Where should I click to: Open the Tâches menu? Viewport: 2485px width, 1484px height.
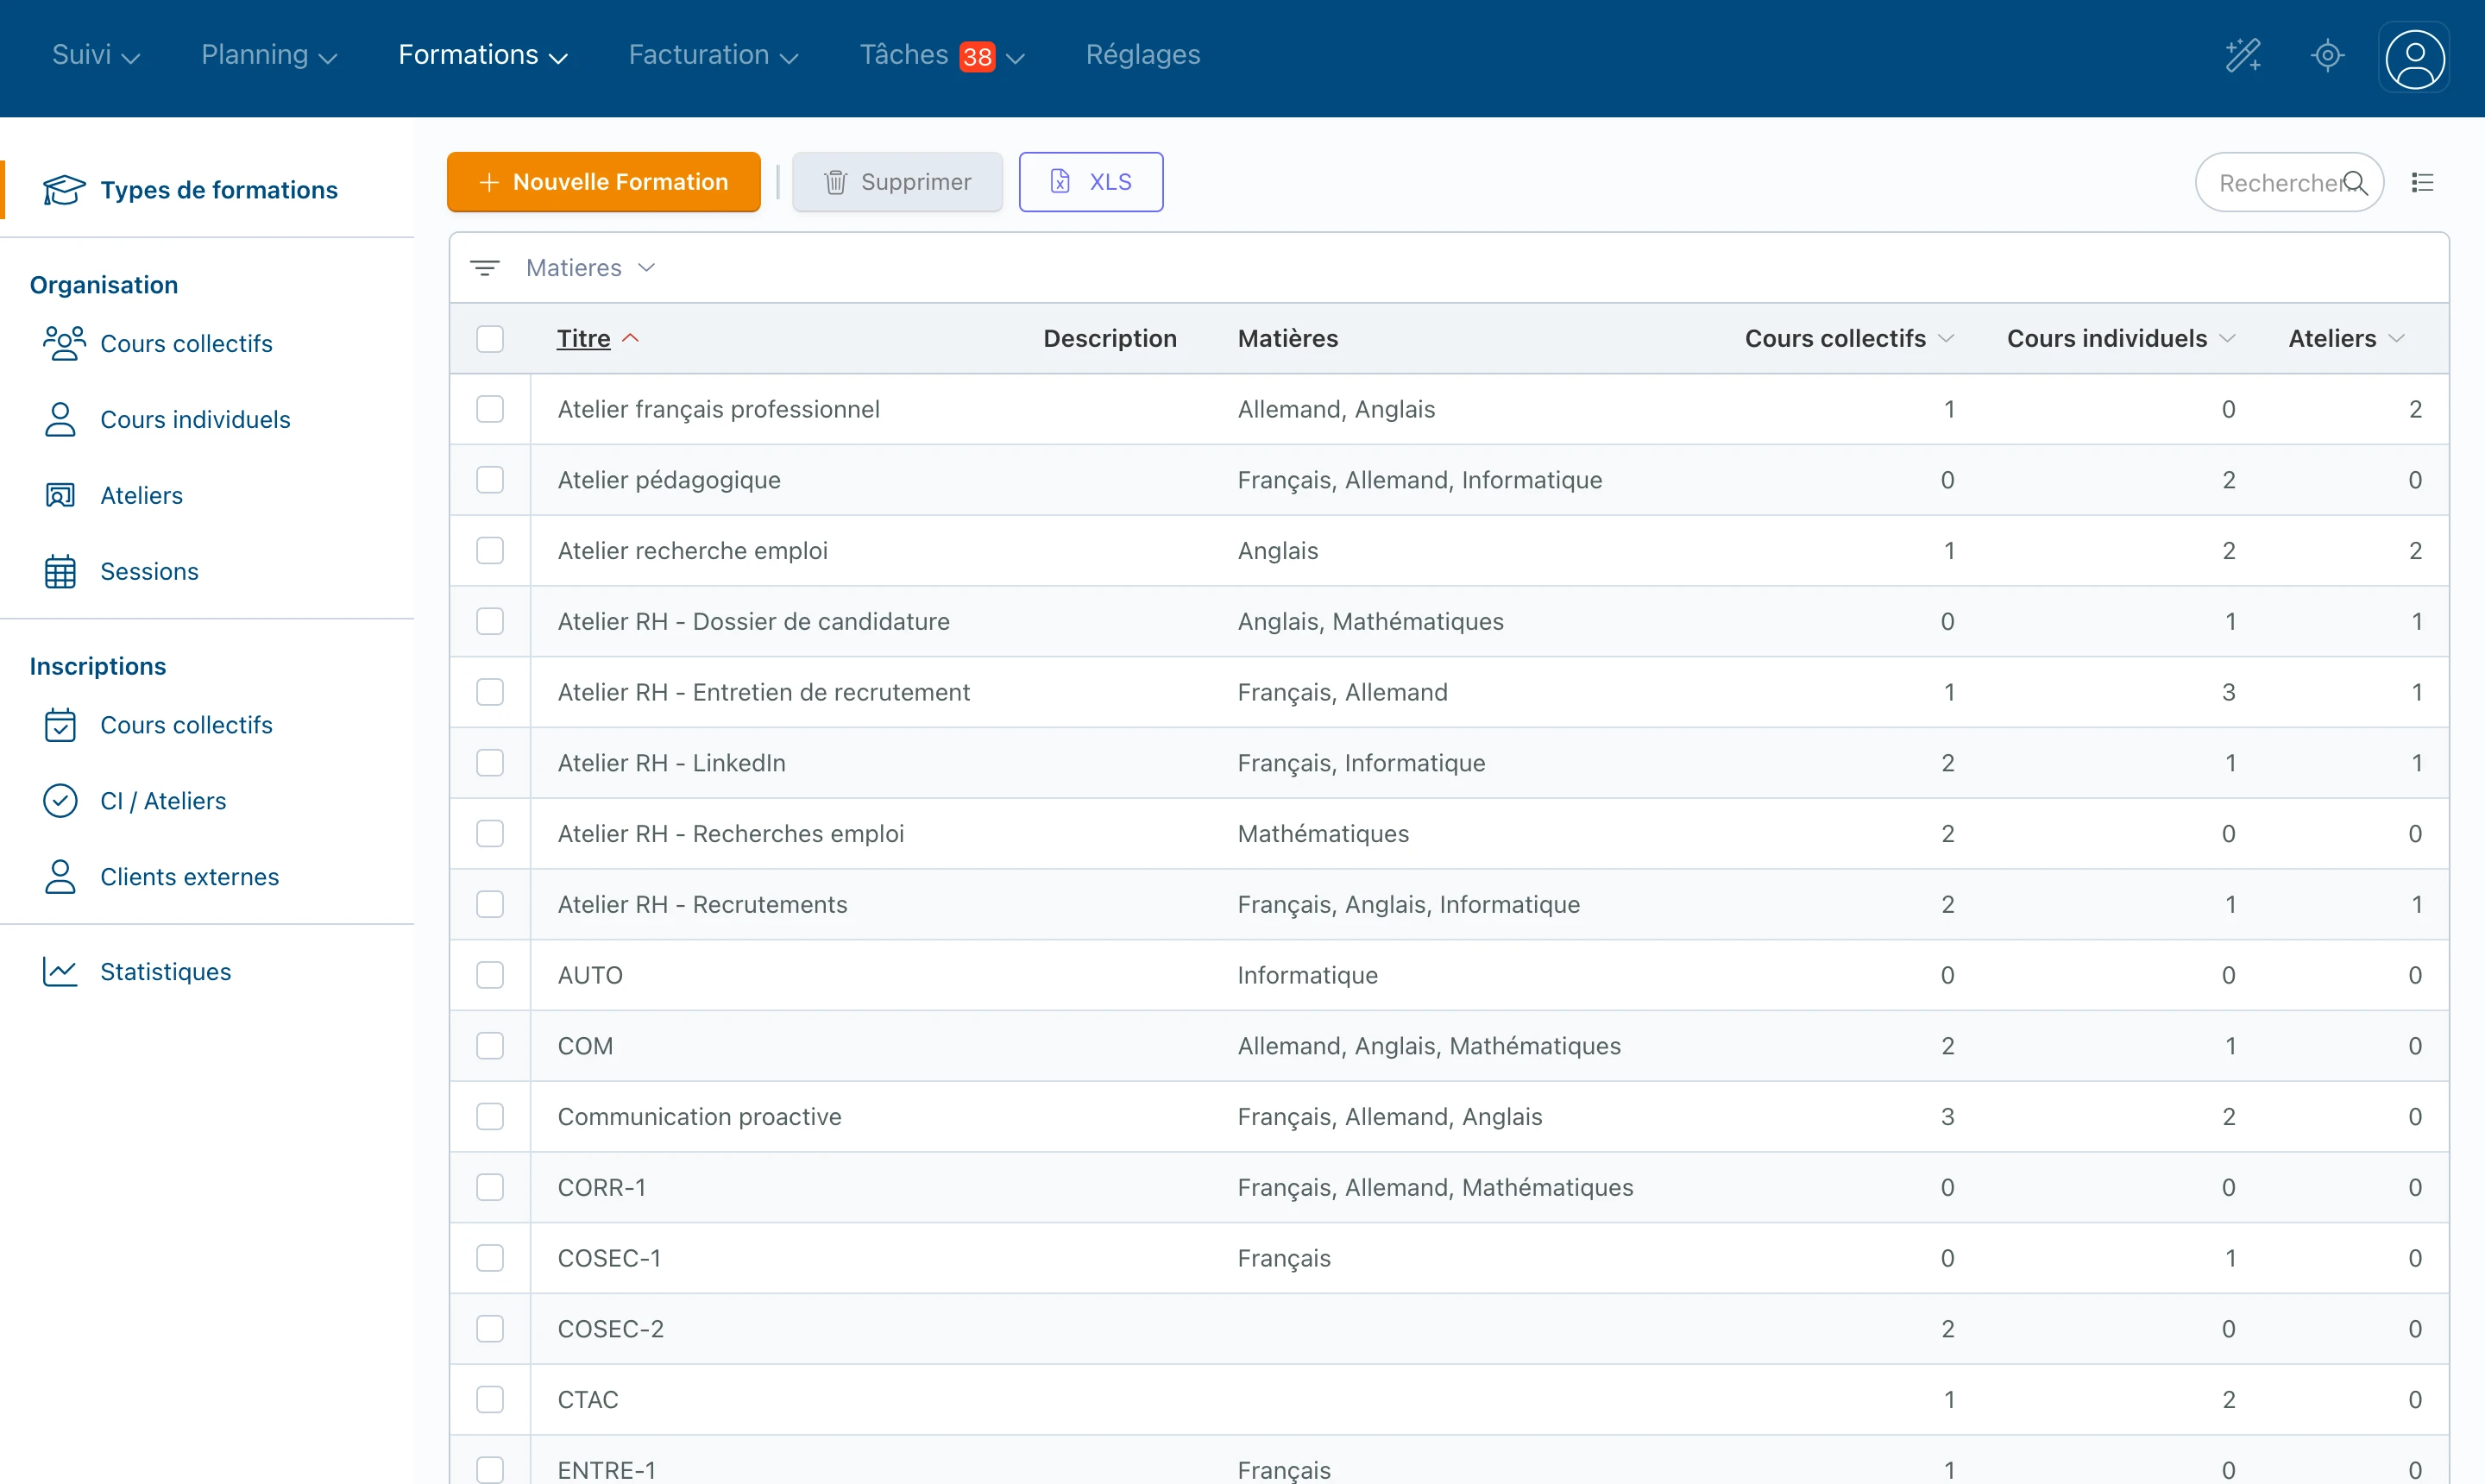(941, 55)
